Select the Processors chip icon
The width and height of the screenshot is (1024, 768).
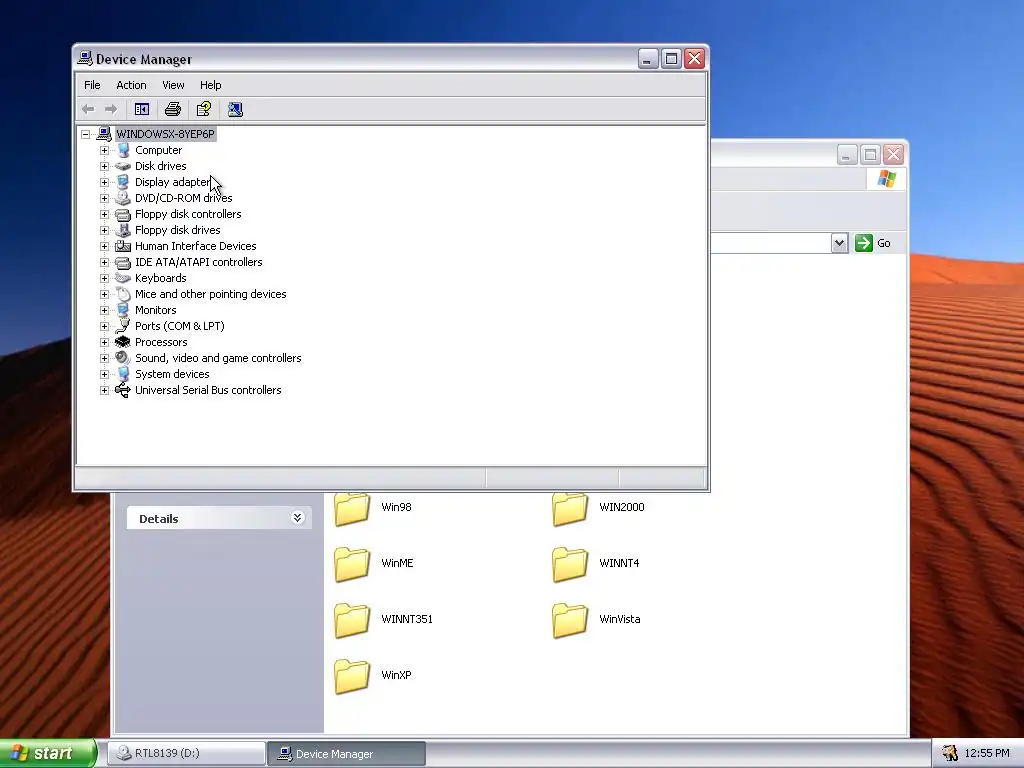[123, 342]
